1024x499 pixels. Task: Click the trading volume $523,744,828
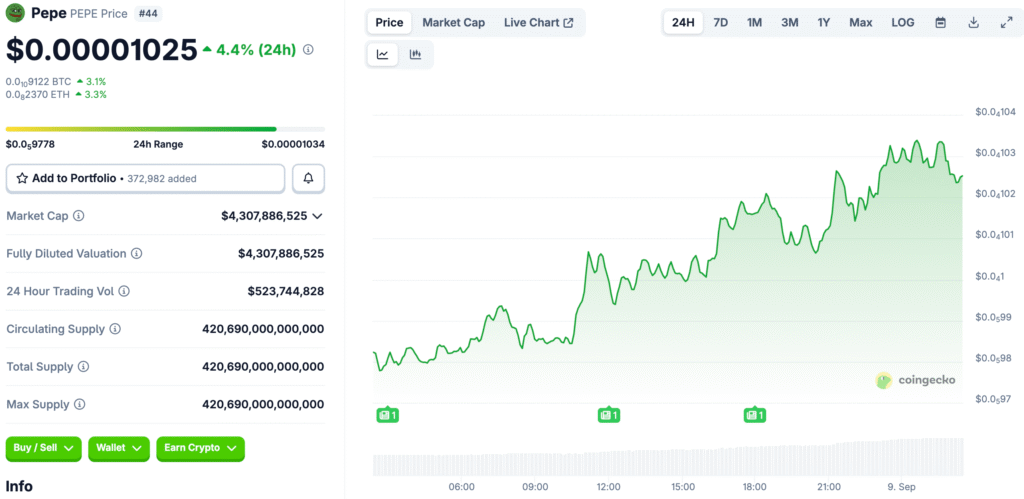(285, 291)
